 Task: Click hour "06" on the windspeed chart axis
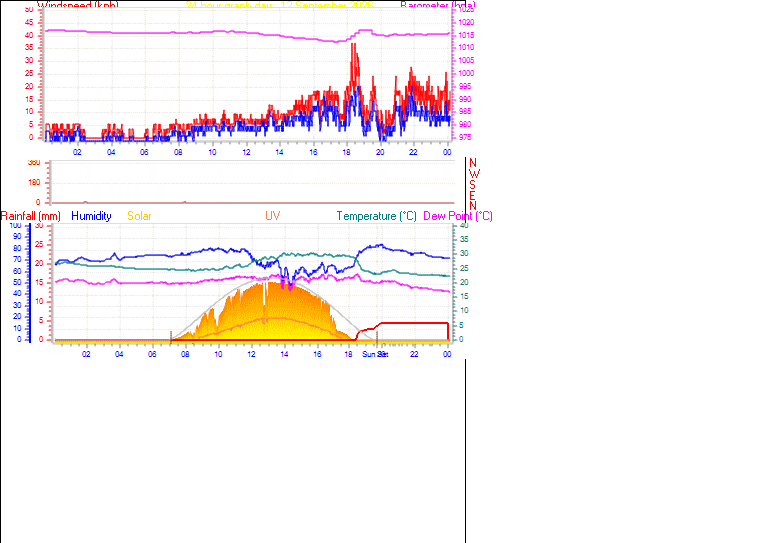pos(144,152)
